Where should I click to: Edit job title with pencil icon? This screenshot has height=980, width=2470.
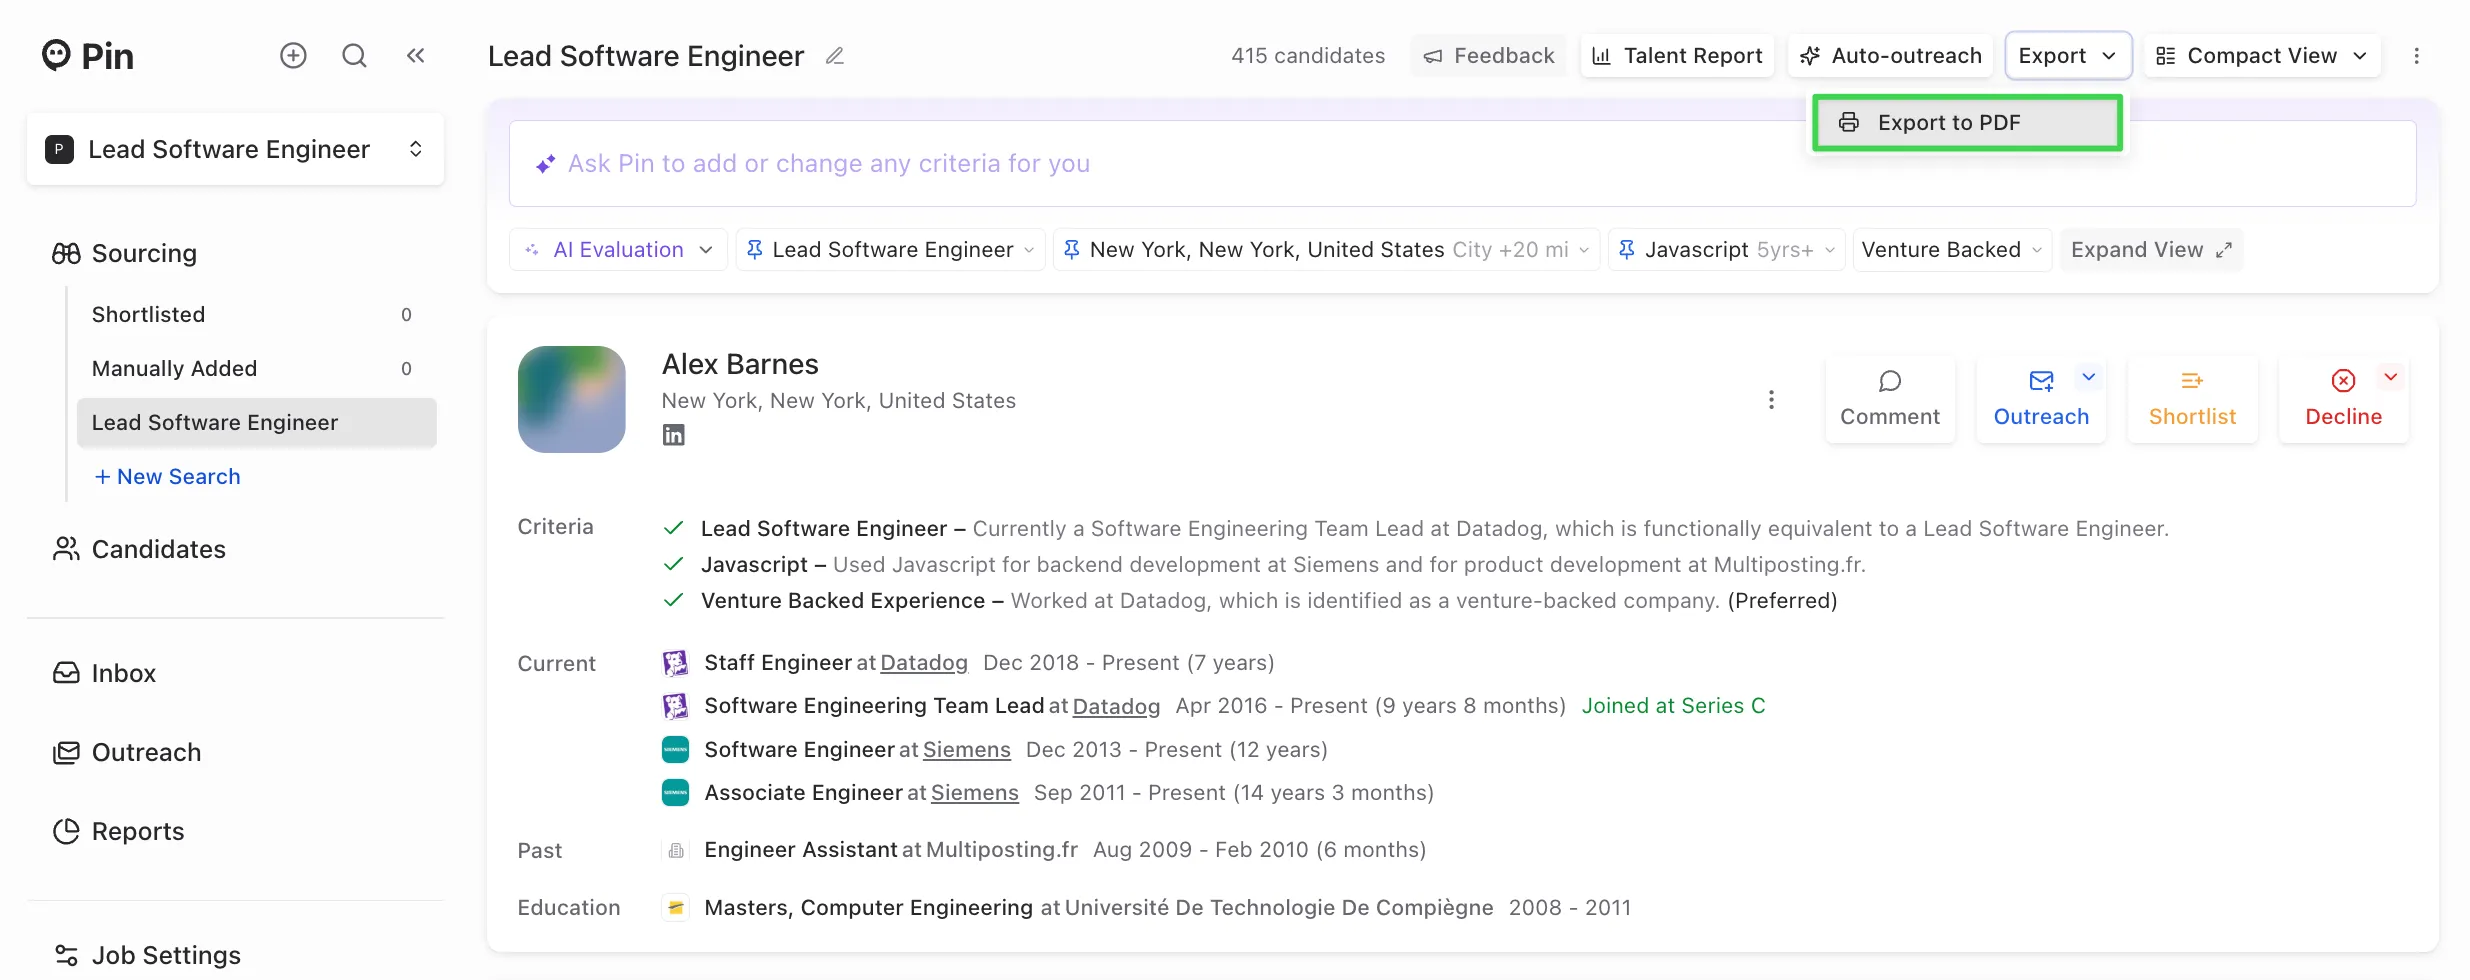tap(835, 56)
